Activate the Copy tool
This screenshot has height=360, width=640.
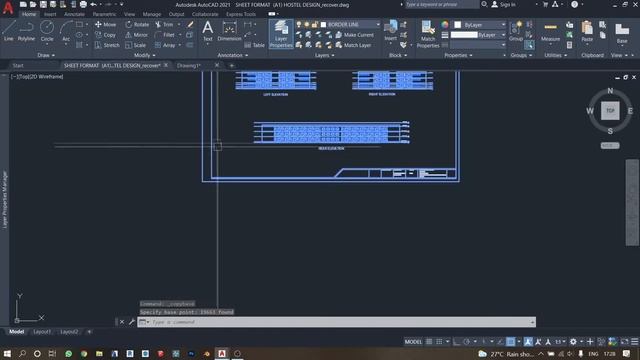[105, 35]
